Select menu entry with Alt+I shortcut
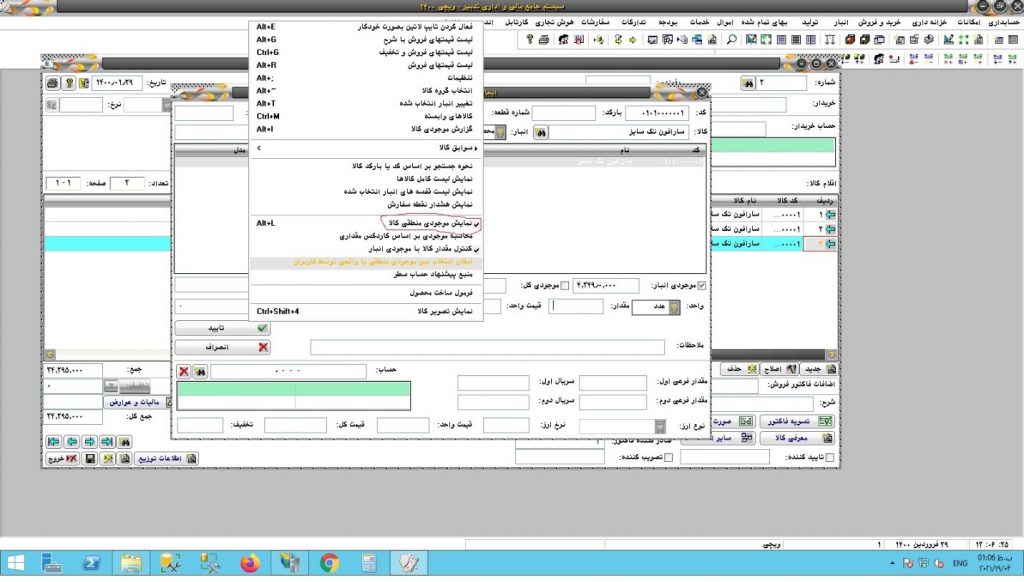The height and width of the screenshot is (582, 1024). 366,129
